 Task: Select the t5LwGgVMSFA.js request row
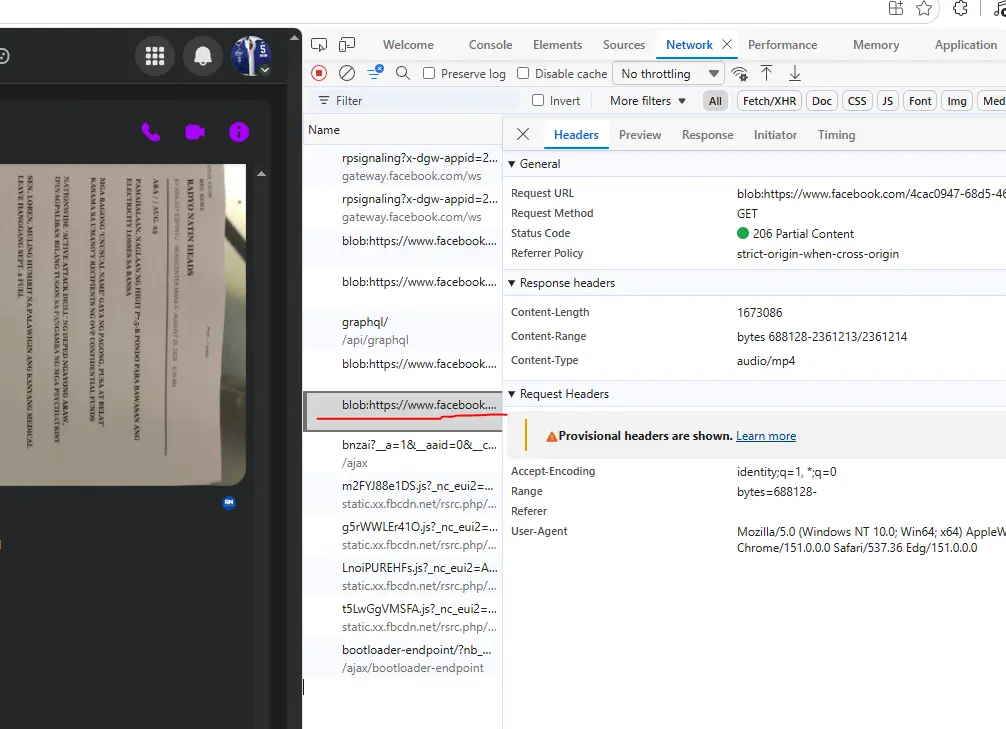click(x=402, y=618)
